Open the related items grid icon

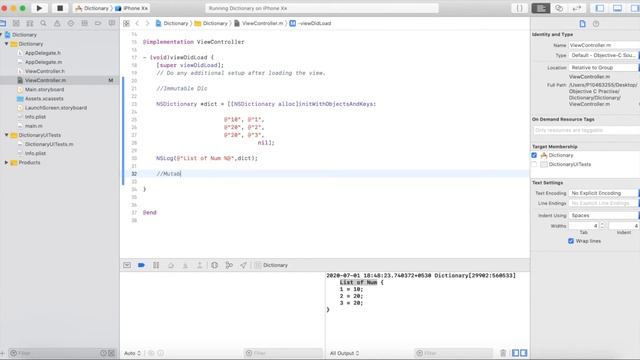pos(126,23)
